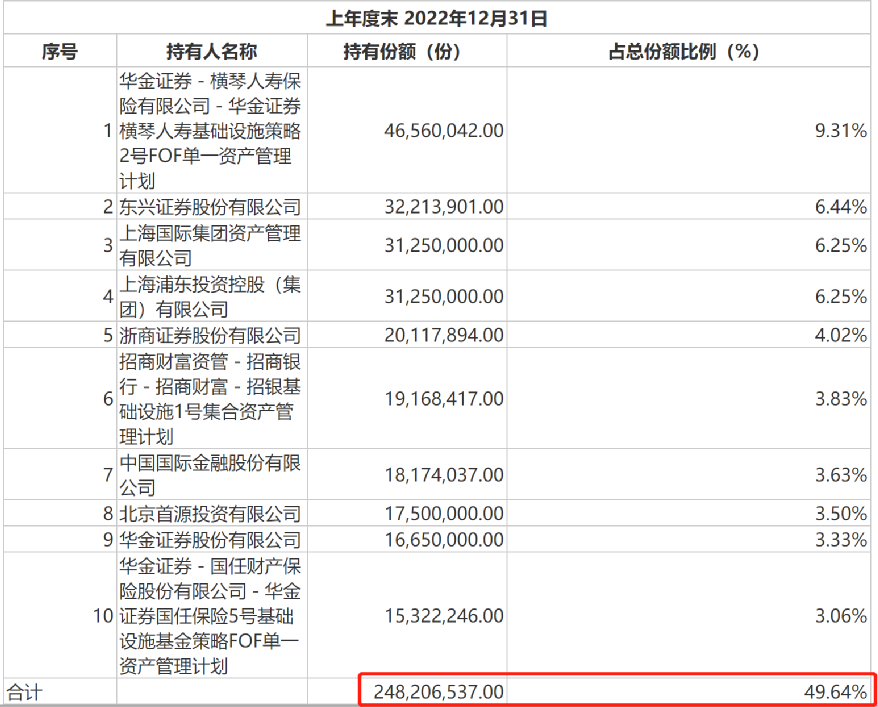
Task: Select holder '北京首源投资有限公司'
Action: pyautogui.click(x=211, y=513)
